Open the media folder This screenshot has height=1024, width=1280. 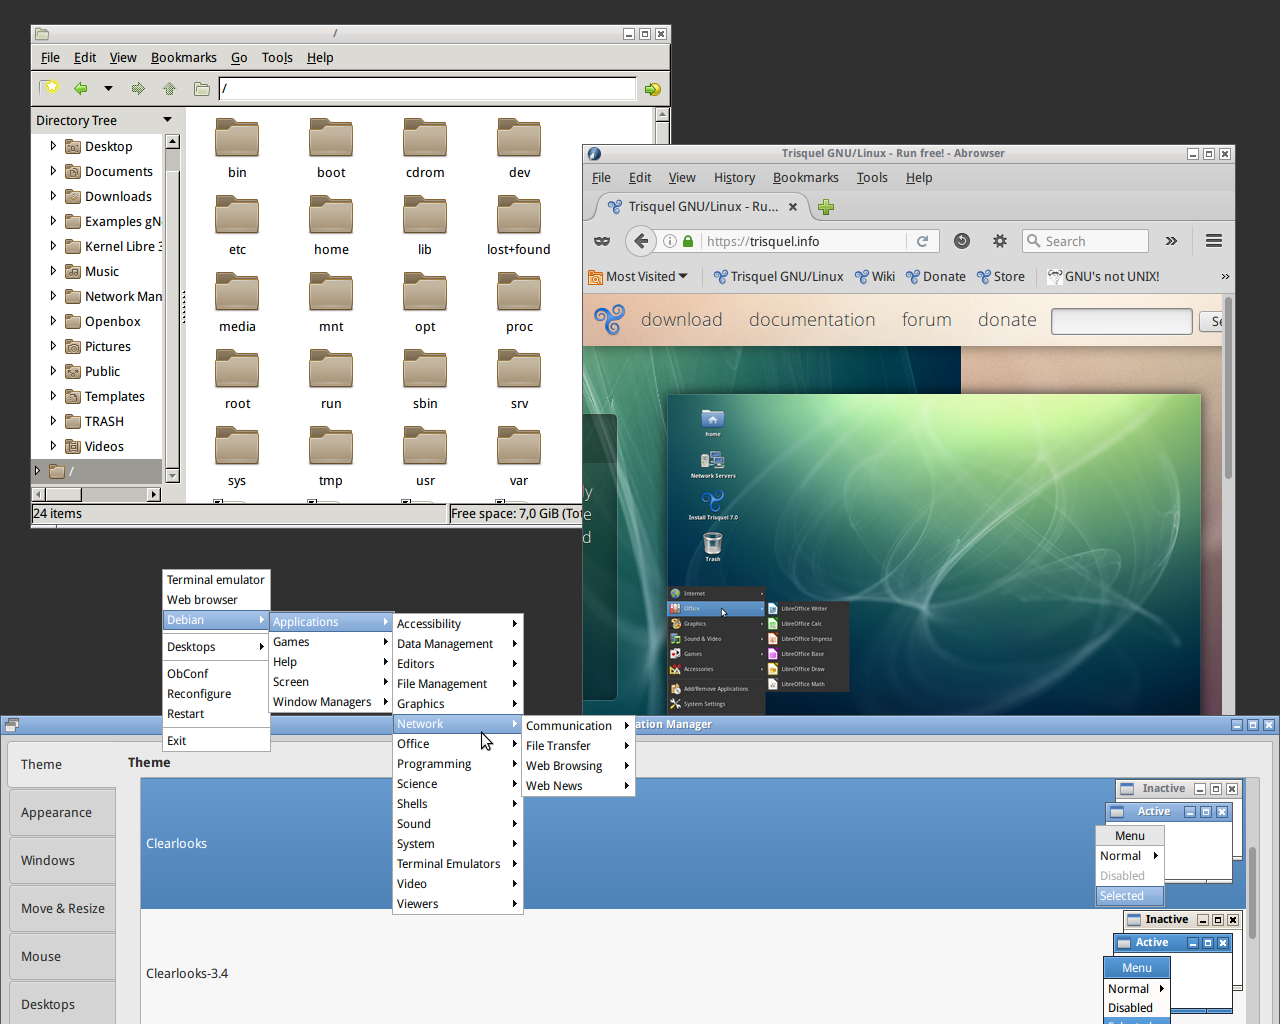pyautogui.click(x=237, y=303)
